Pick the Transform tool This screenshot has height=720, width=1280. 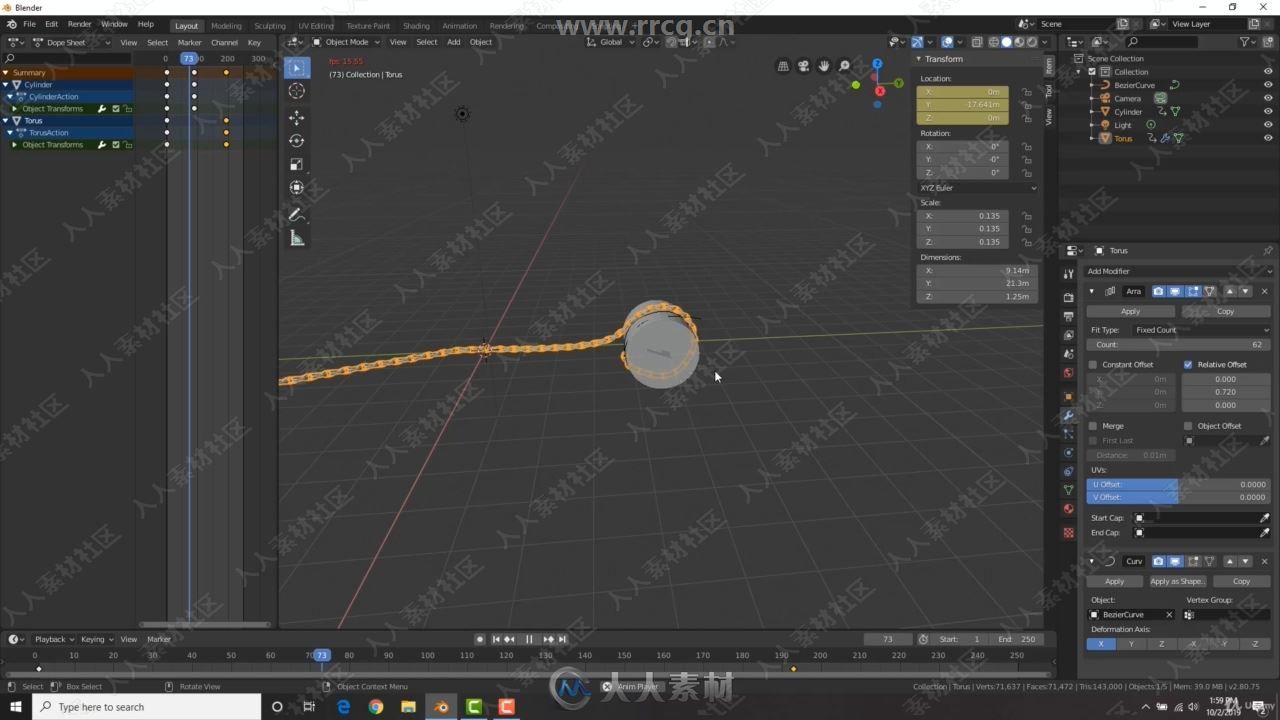click(297, 188)
